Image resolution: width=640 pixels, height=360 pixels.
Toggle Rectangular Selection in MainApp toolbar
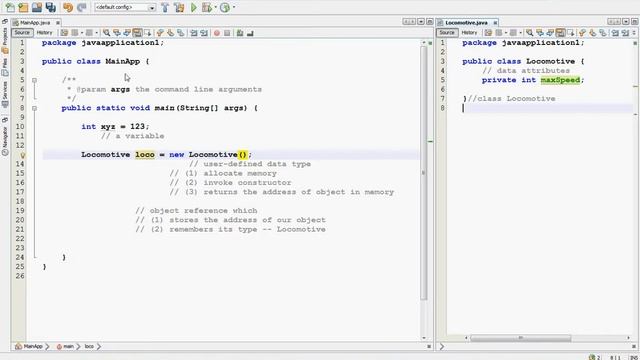(x=148, y=33)
